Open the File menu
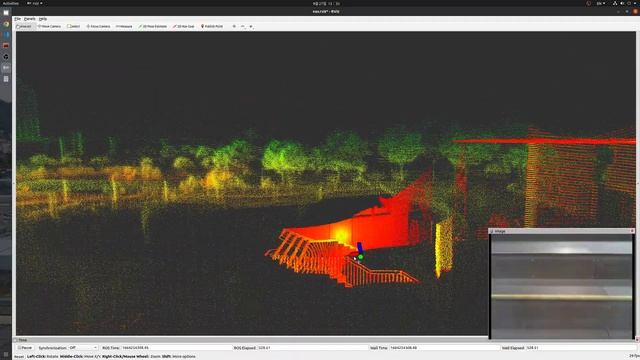This screenshot has width=640, height=360. coord(17,19)
